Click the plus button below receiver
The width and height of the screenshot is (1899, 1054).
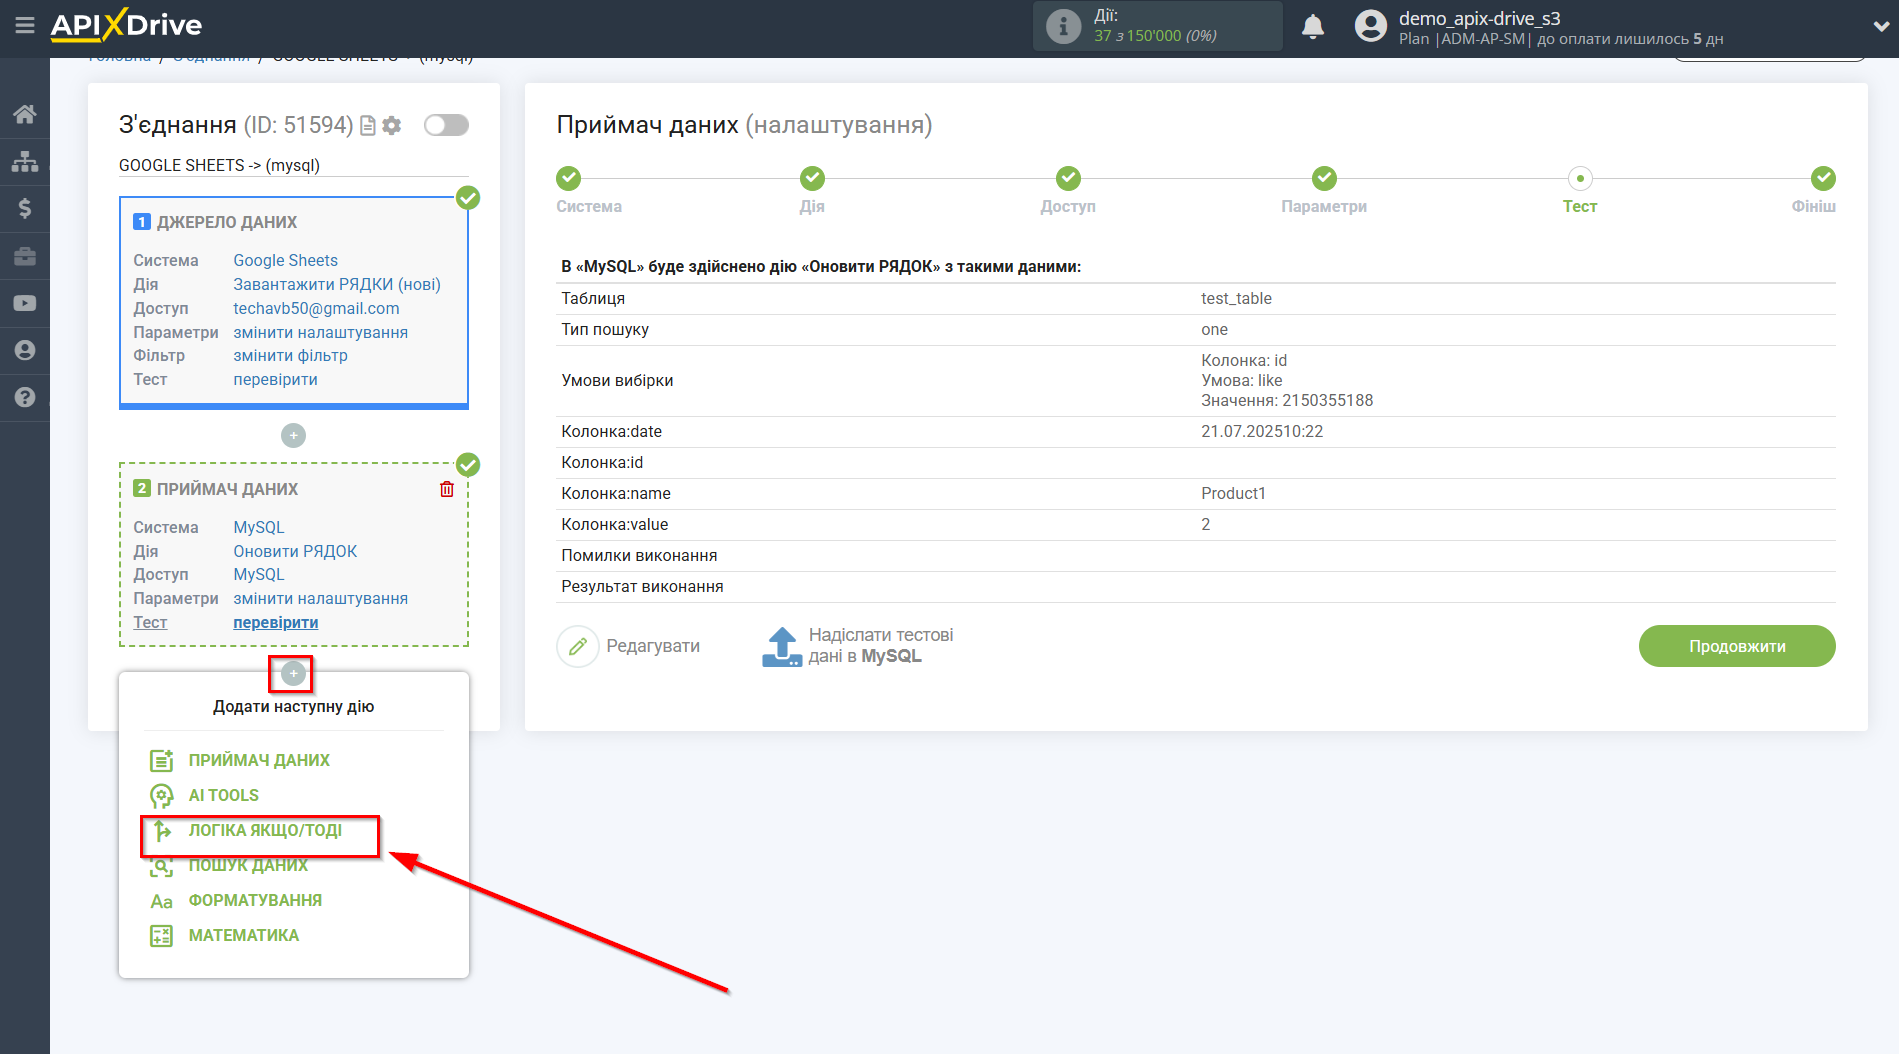click(x=293, y=674)
